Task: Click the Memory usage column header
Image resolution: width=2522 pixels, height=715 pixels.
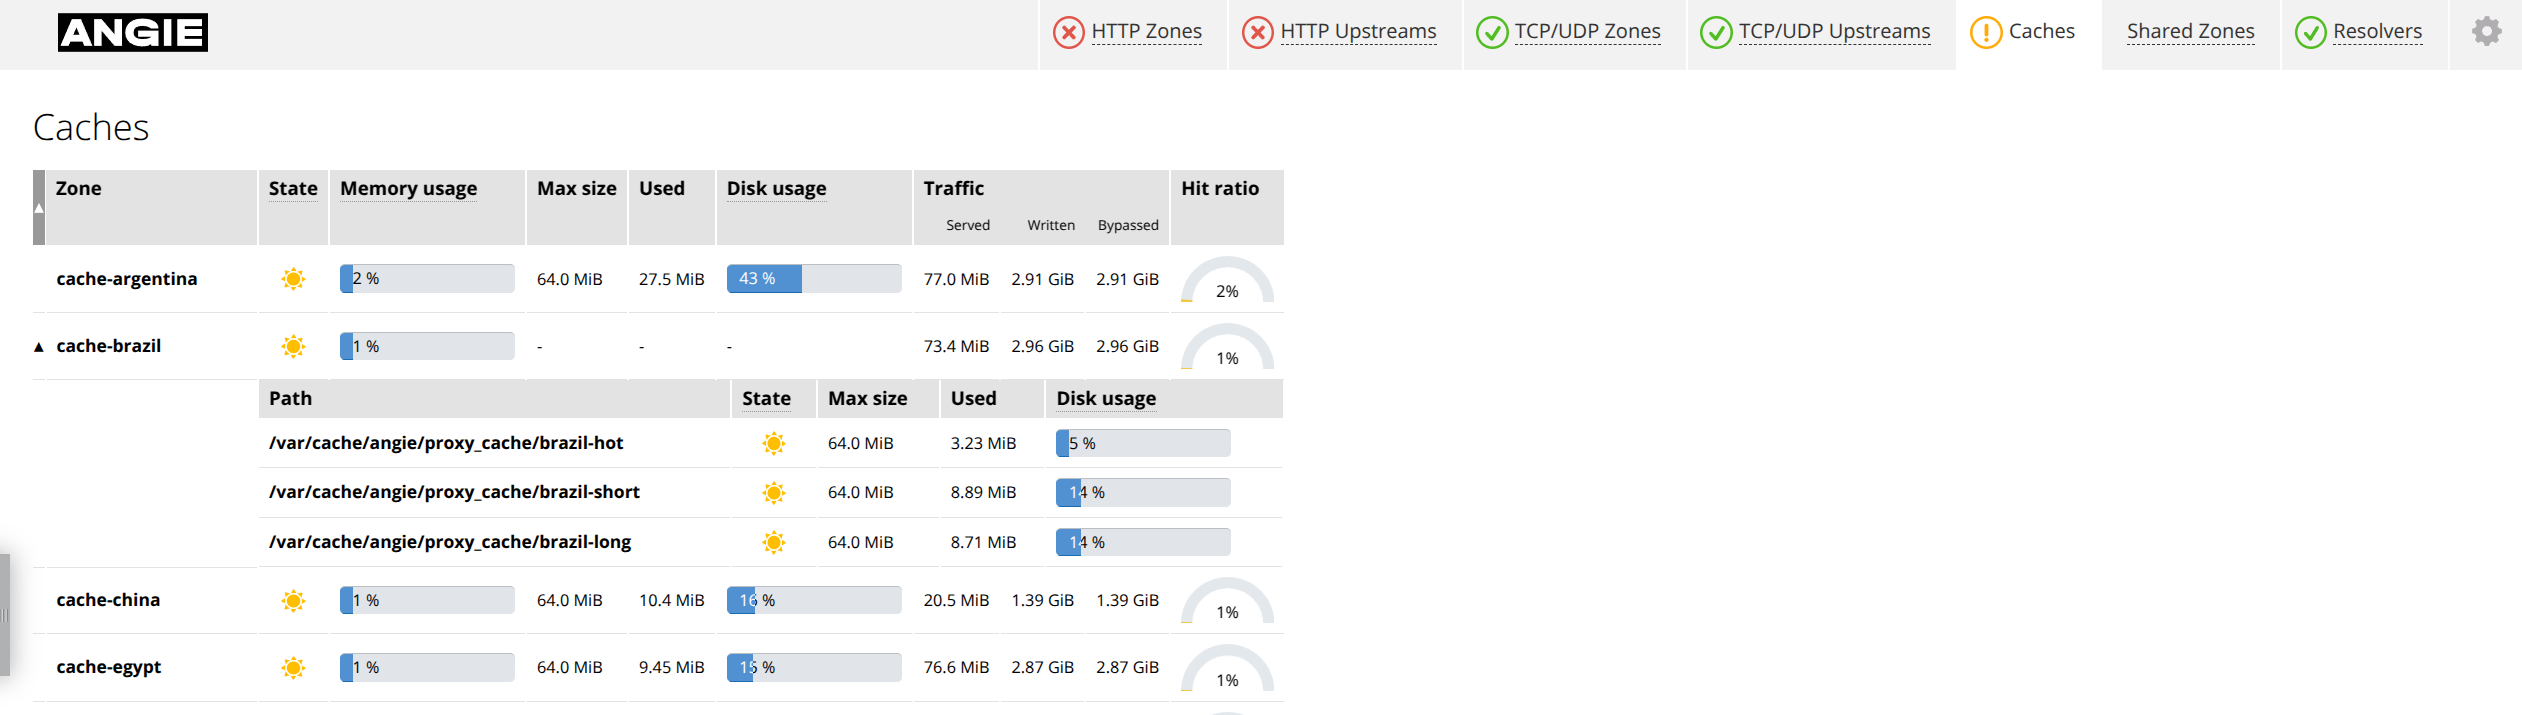Action: coord(408,189)
